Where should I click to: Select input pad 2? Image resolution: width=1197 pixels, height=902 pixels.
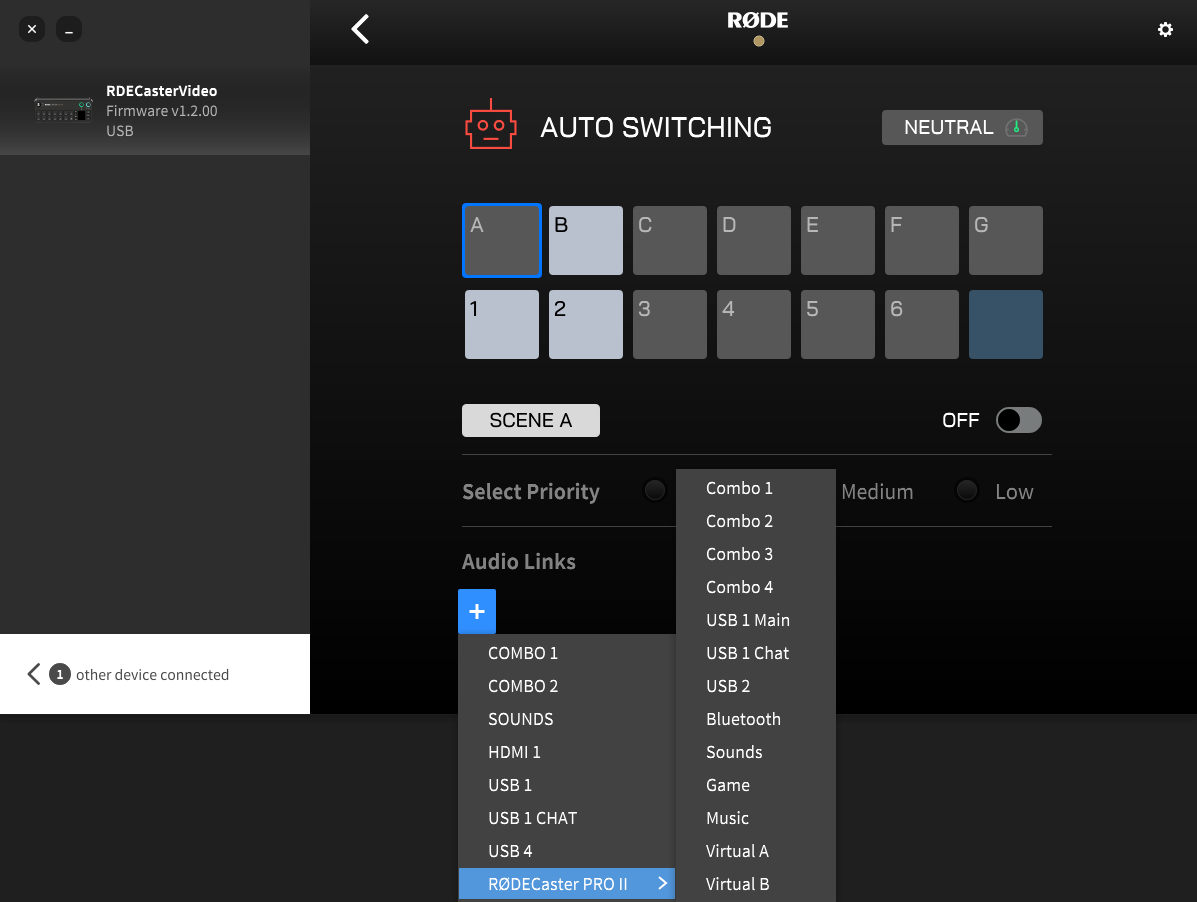[x=586, y=324]
